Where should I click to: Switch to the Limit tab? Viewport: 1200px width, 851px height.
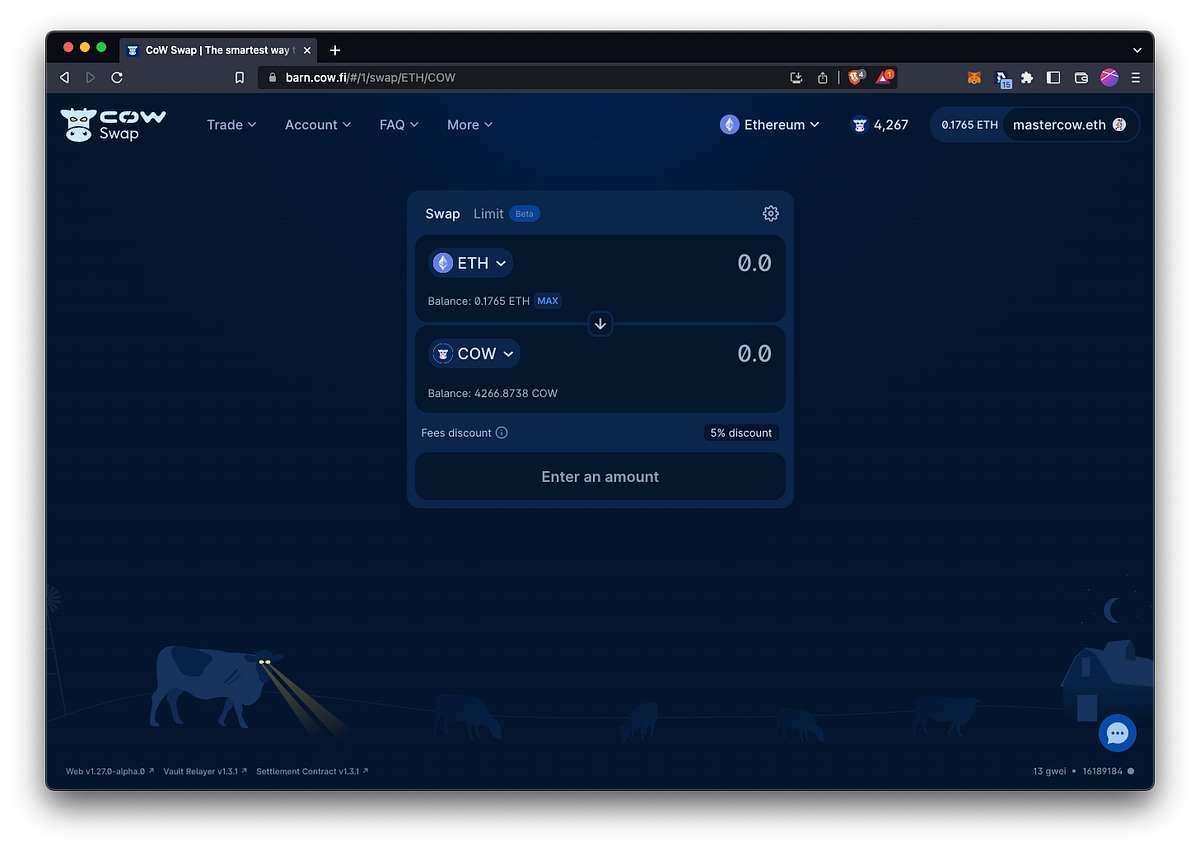(488, 213)
